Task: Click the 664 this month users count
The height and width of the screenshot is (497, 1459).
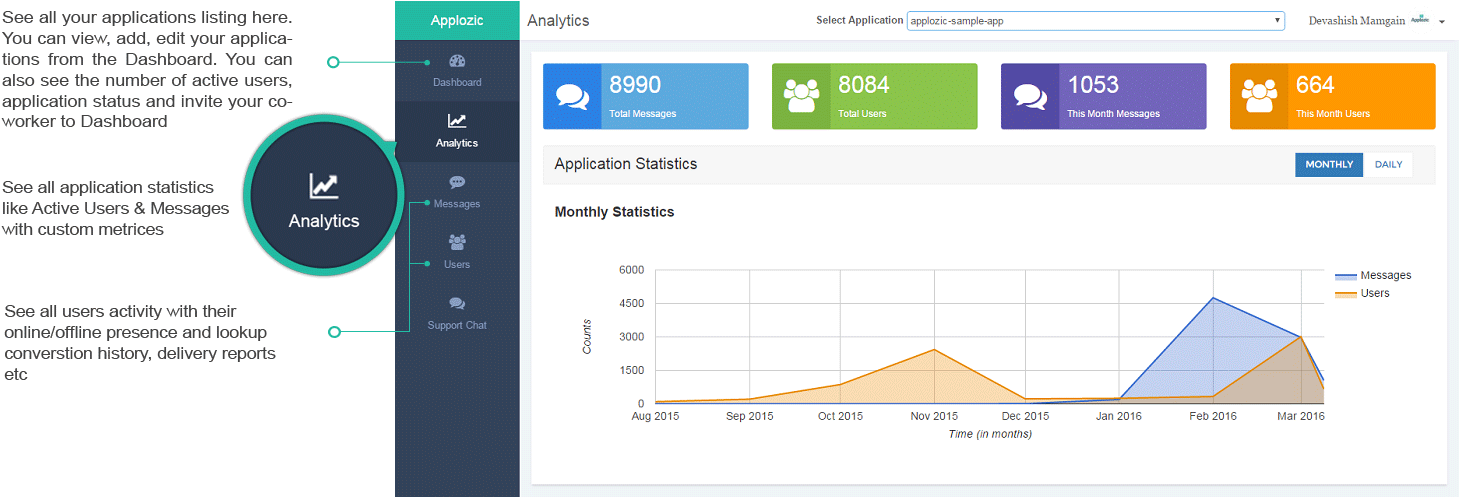Action: (1315, 85)
